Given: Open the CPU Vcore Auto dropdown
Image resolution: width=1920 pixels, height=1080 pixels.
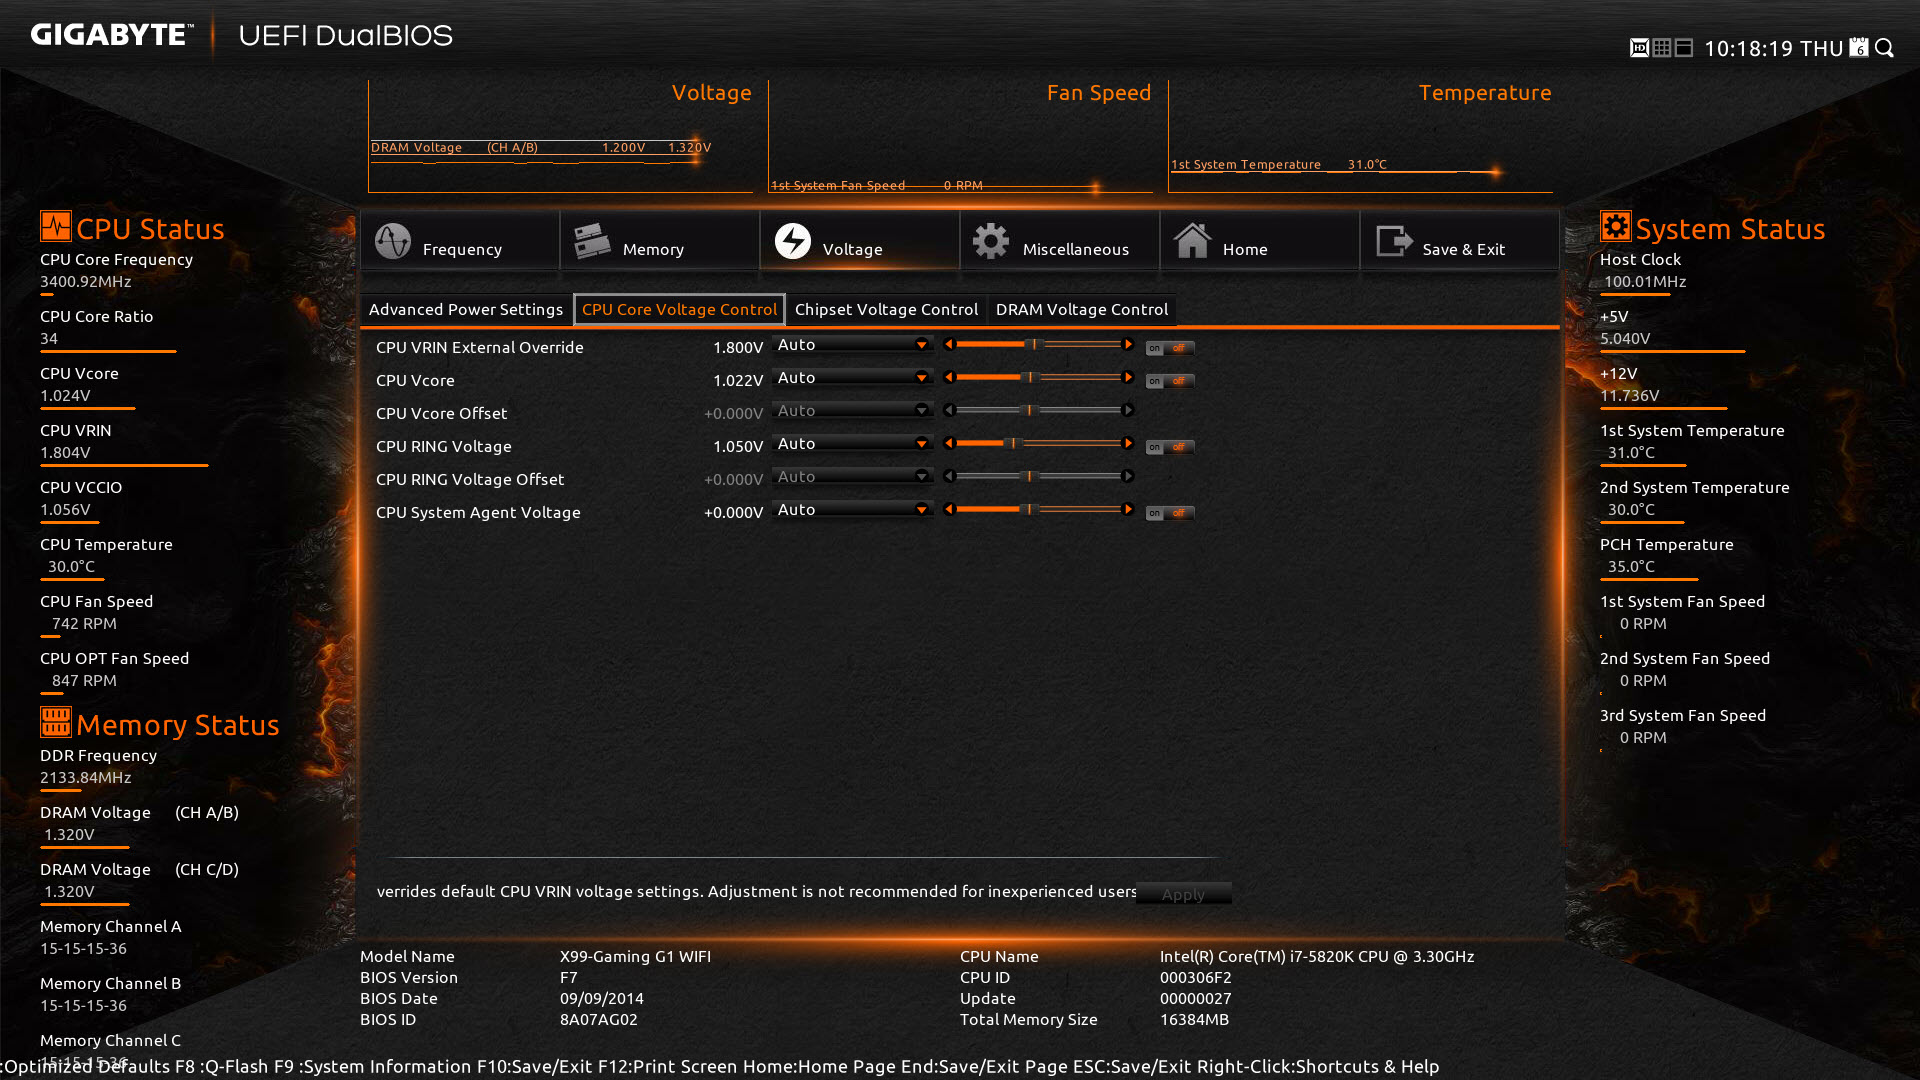Looking at the screenshot, I should pos(852,378).
